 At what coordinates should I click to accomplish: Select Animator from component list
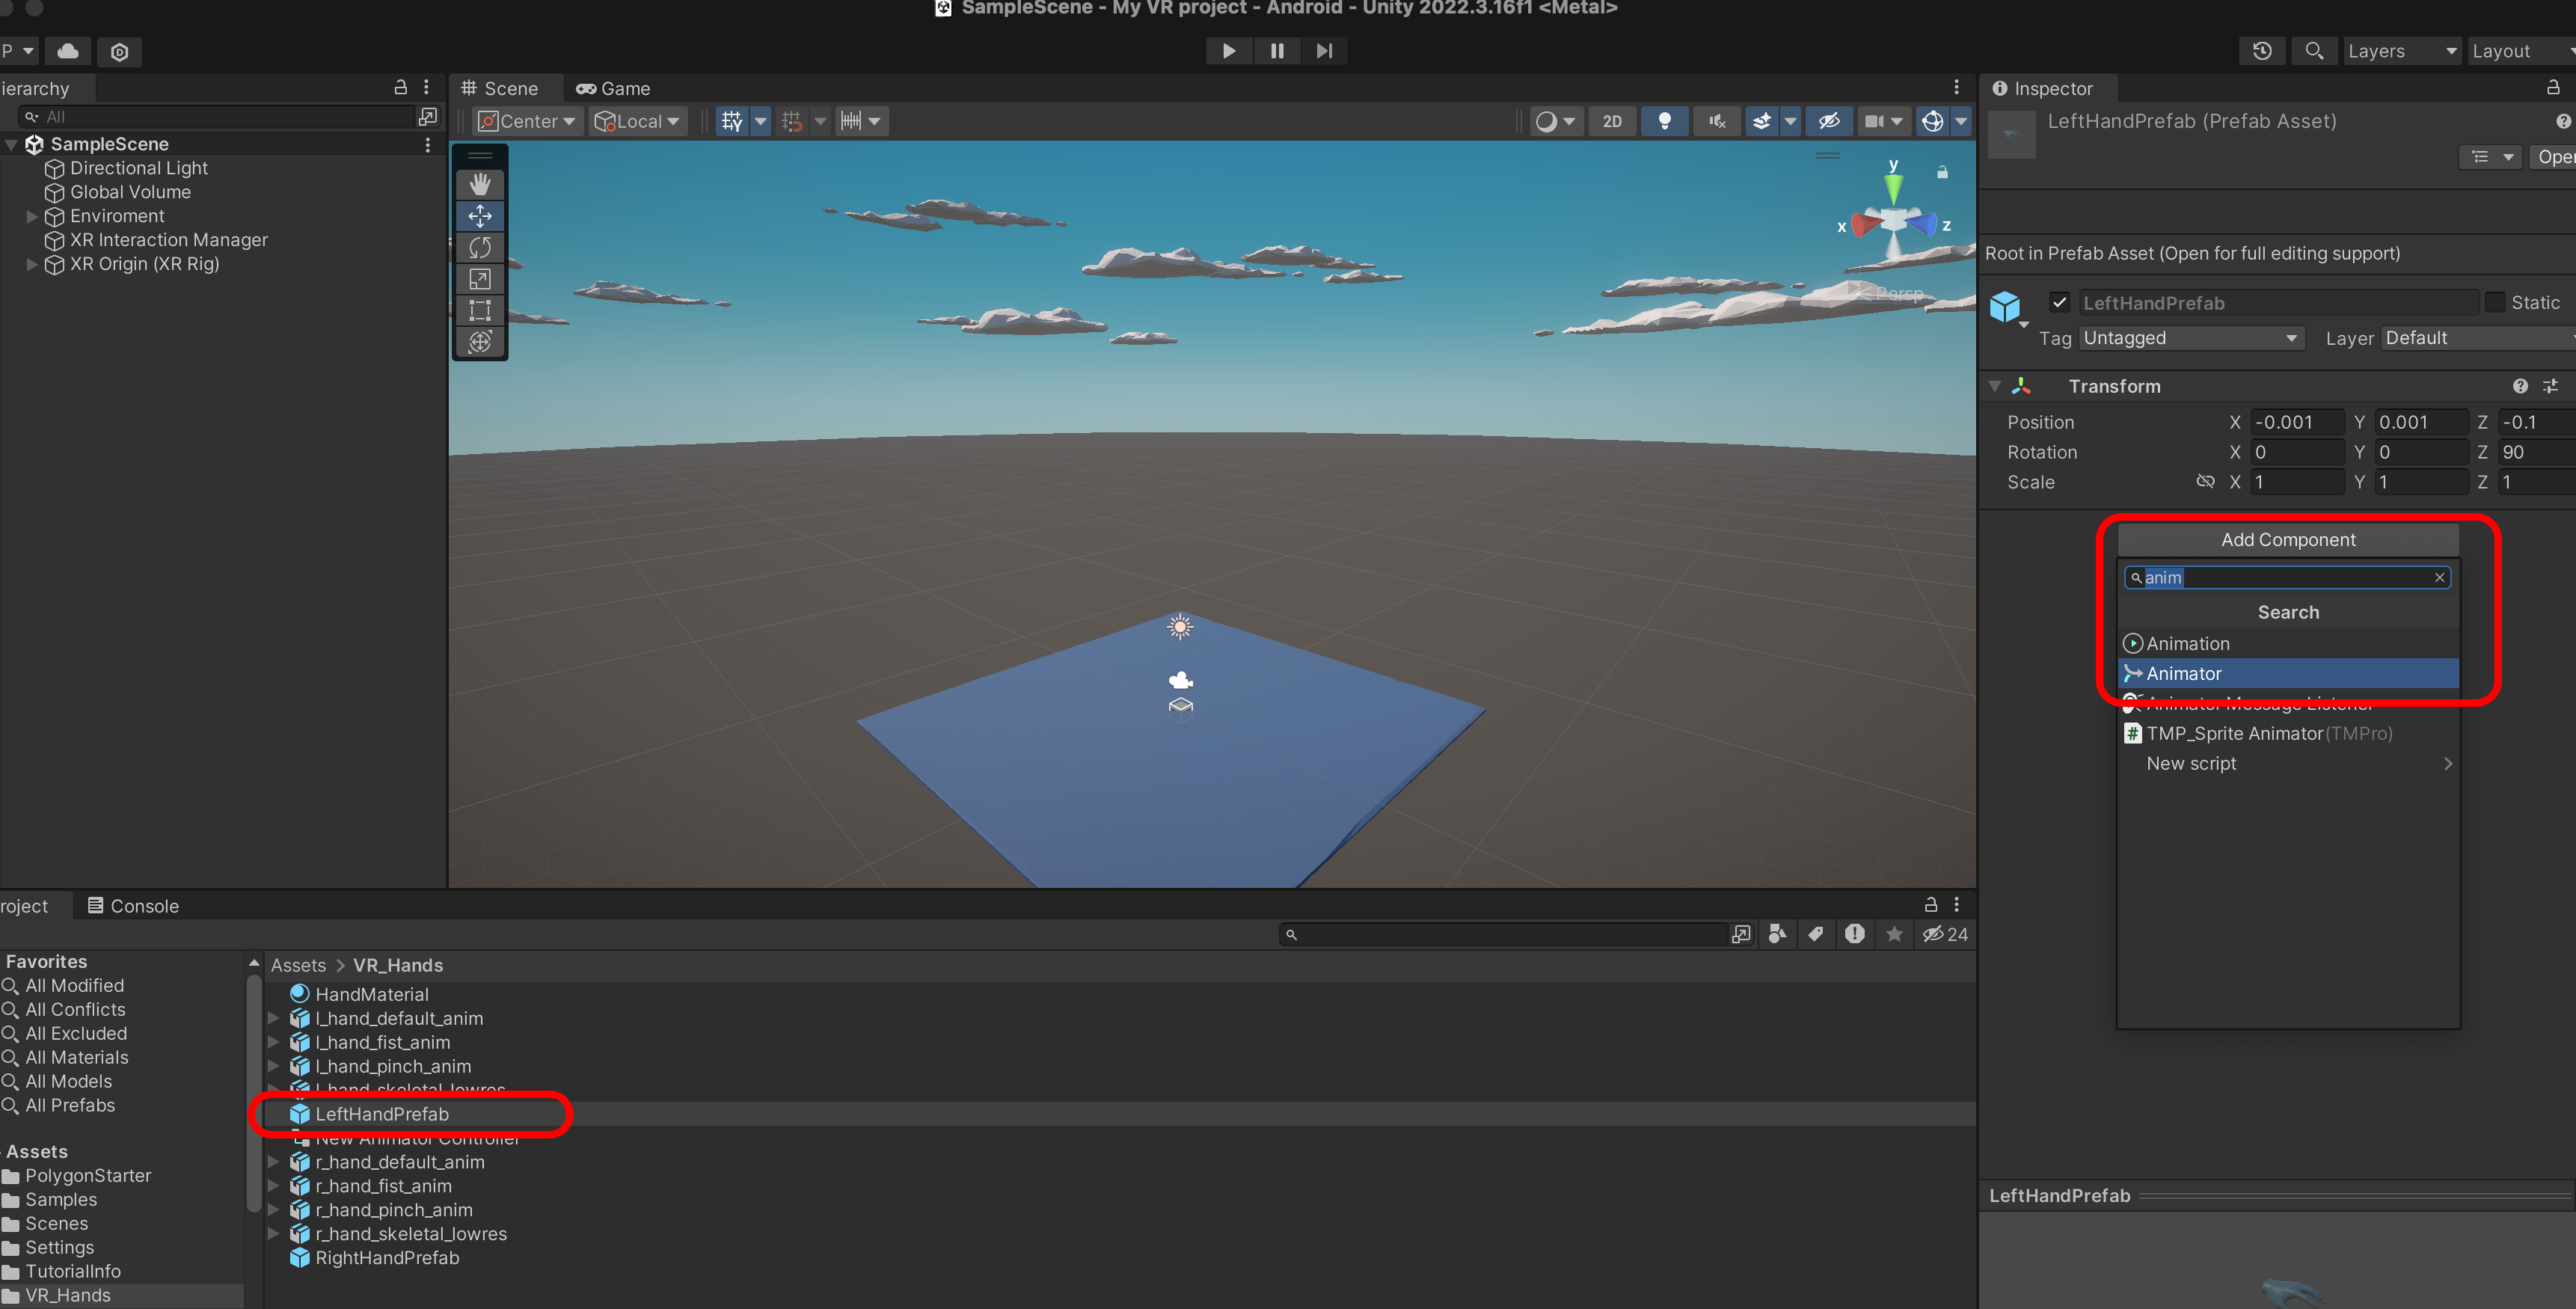2184,673
